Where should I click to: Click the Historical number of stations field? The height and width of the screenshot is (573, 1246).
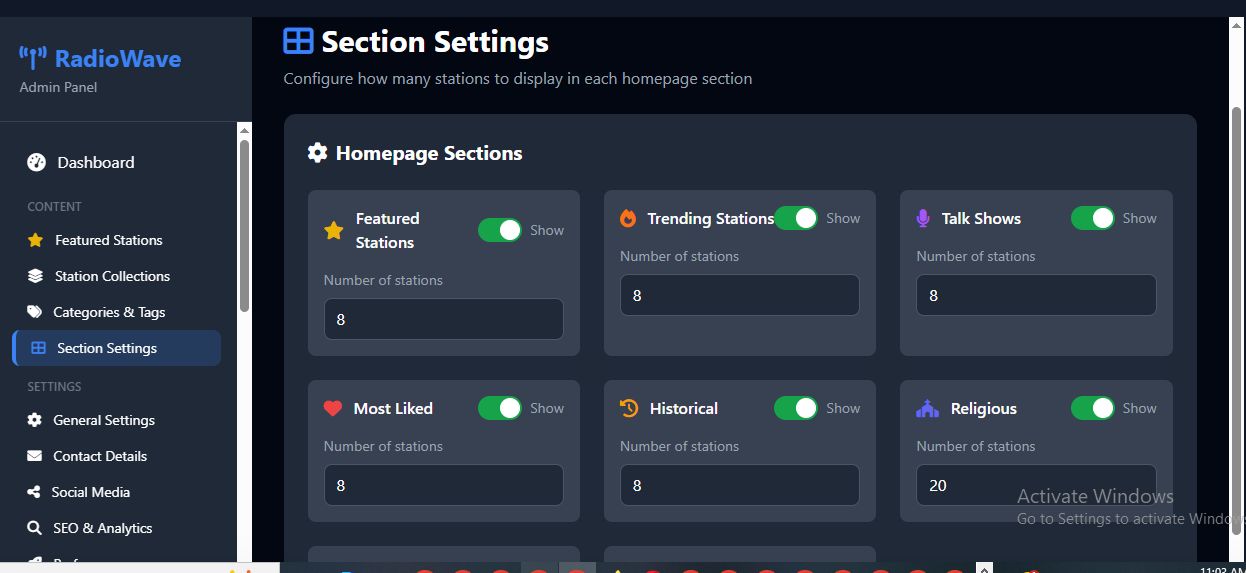[x=739, y=485]
